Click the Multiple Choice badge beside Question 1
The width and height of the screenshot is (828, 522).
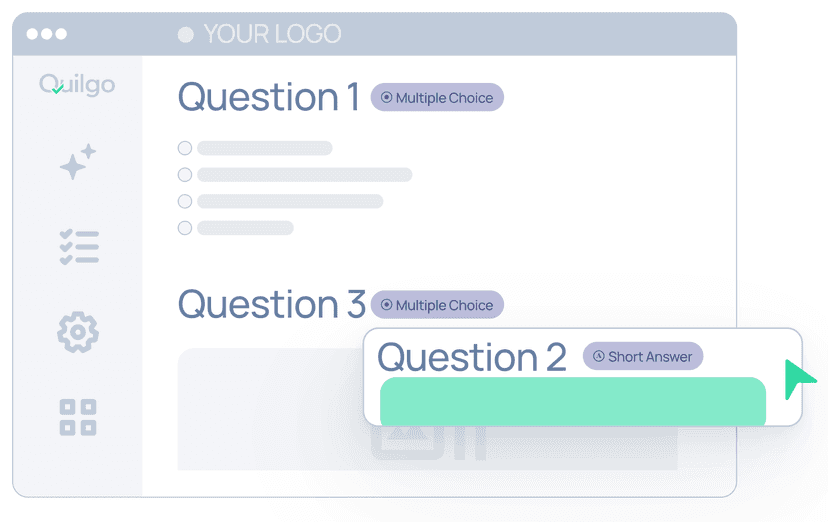pyautogui.click(x=437, y=98)
